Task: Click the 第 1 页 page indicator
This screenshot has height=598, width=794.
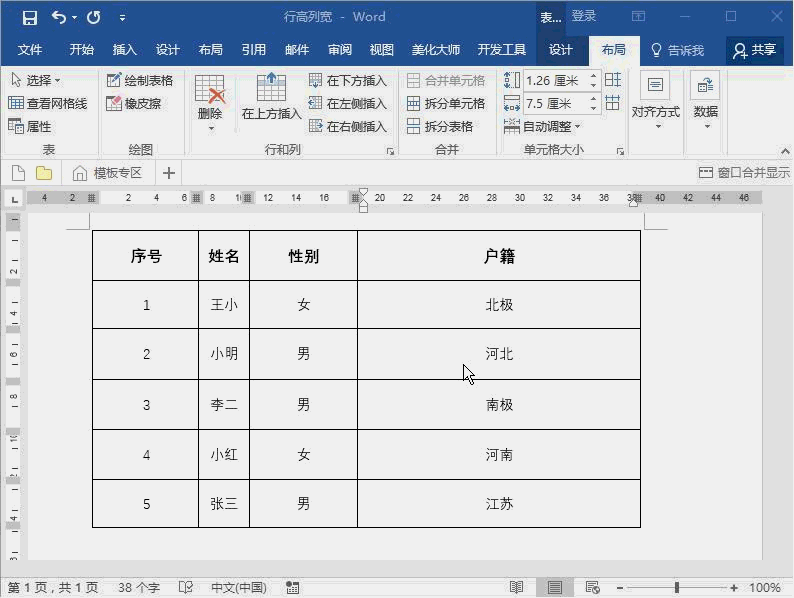Action: click(x=53, y=587)
